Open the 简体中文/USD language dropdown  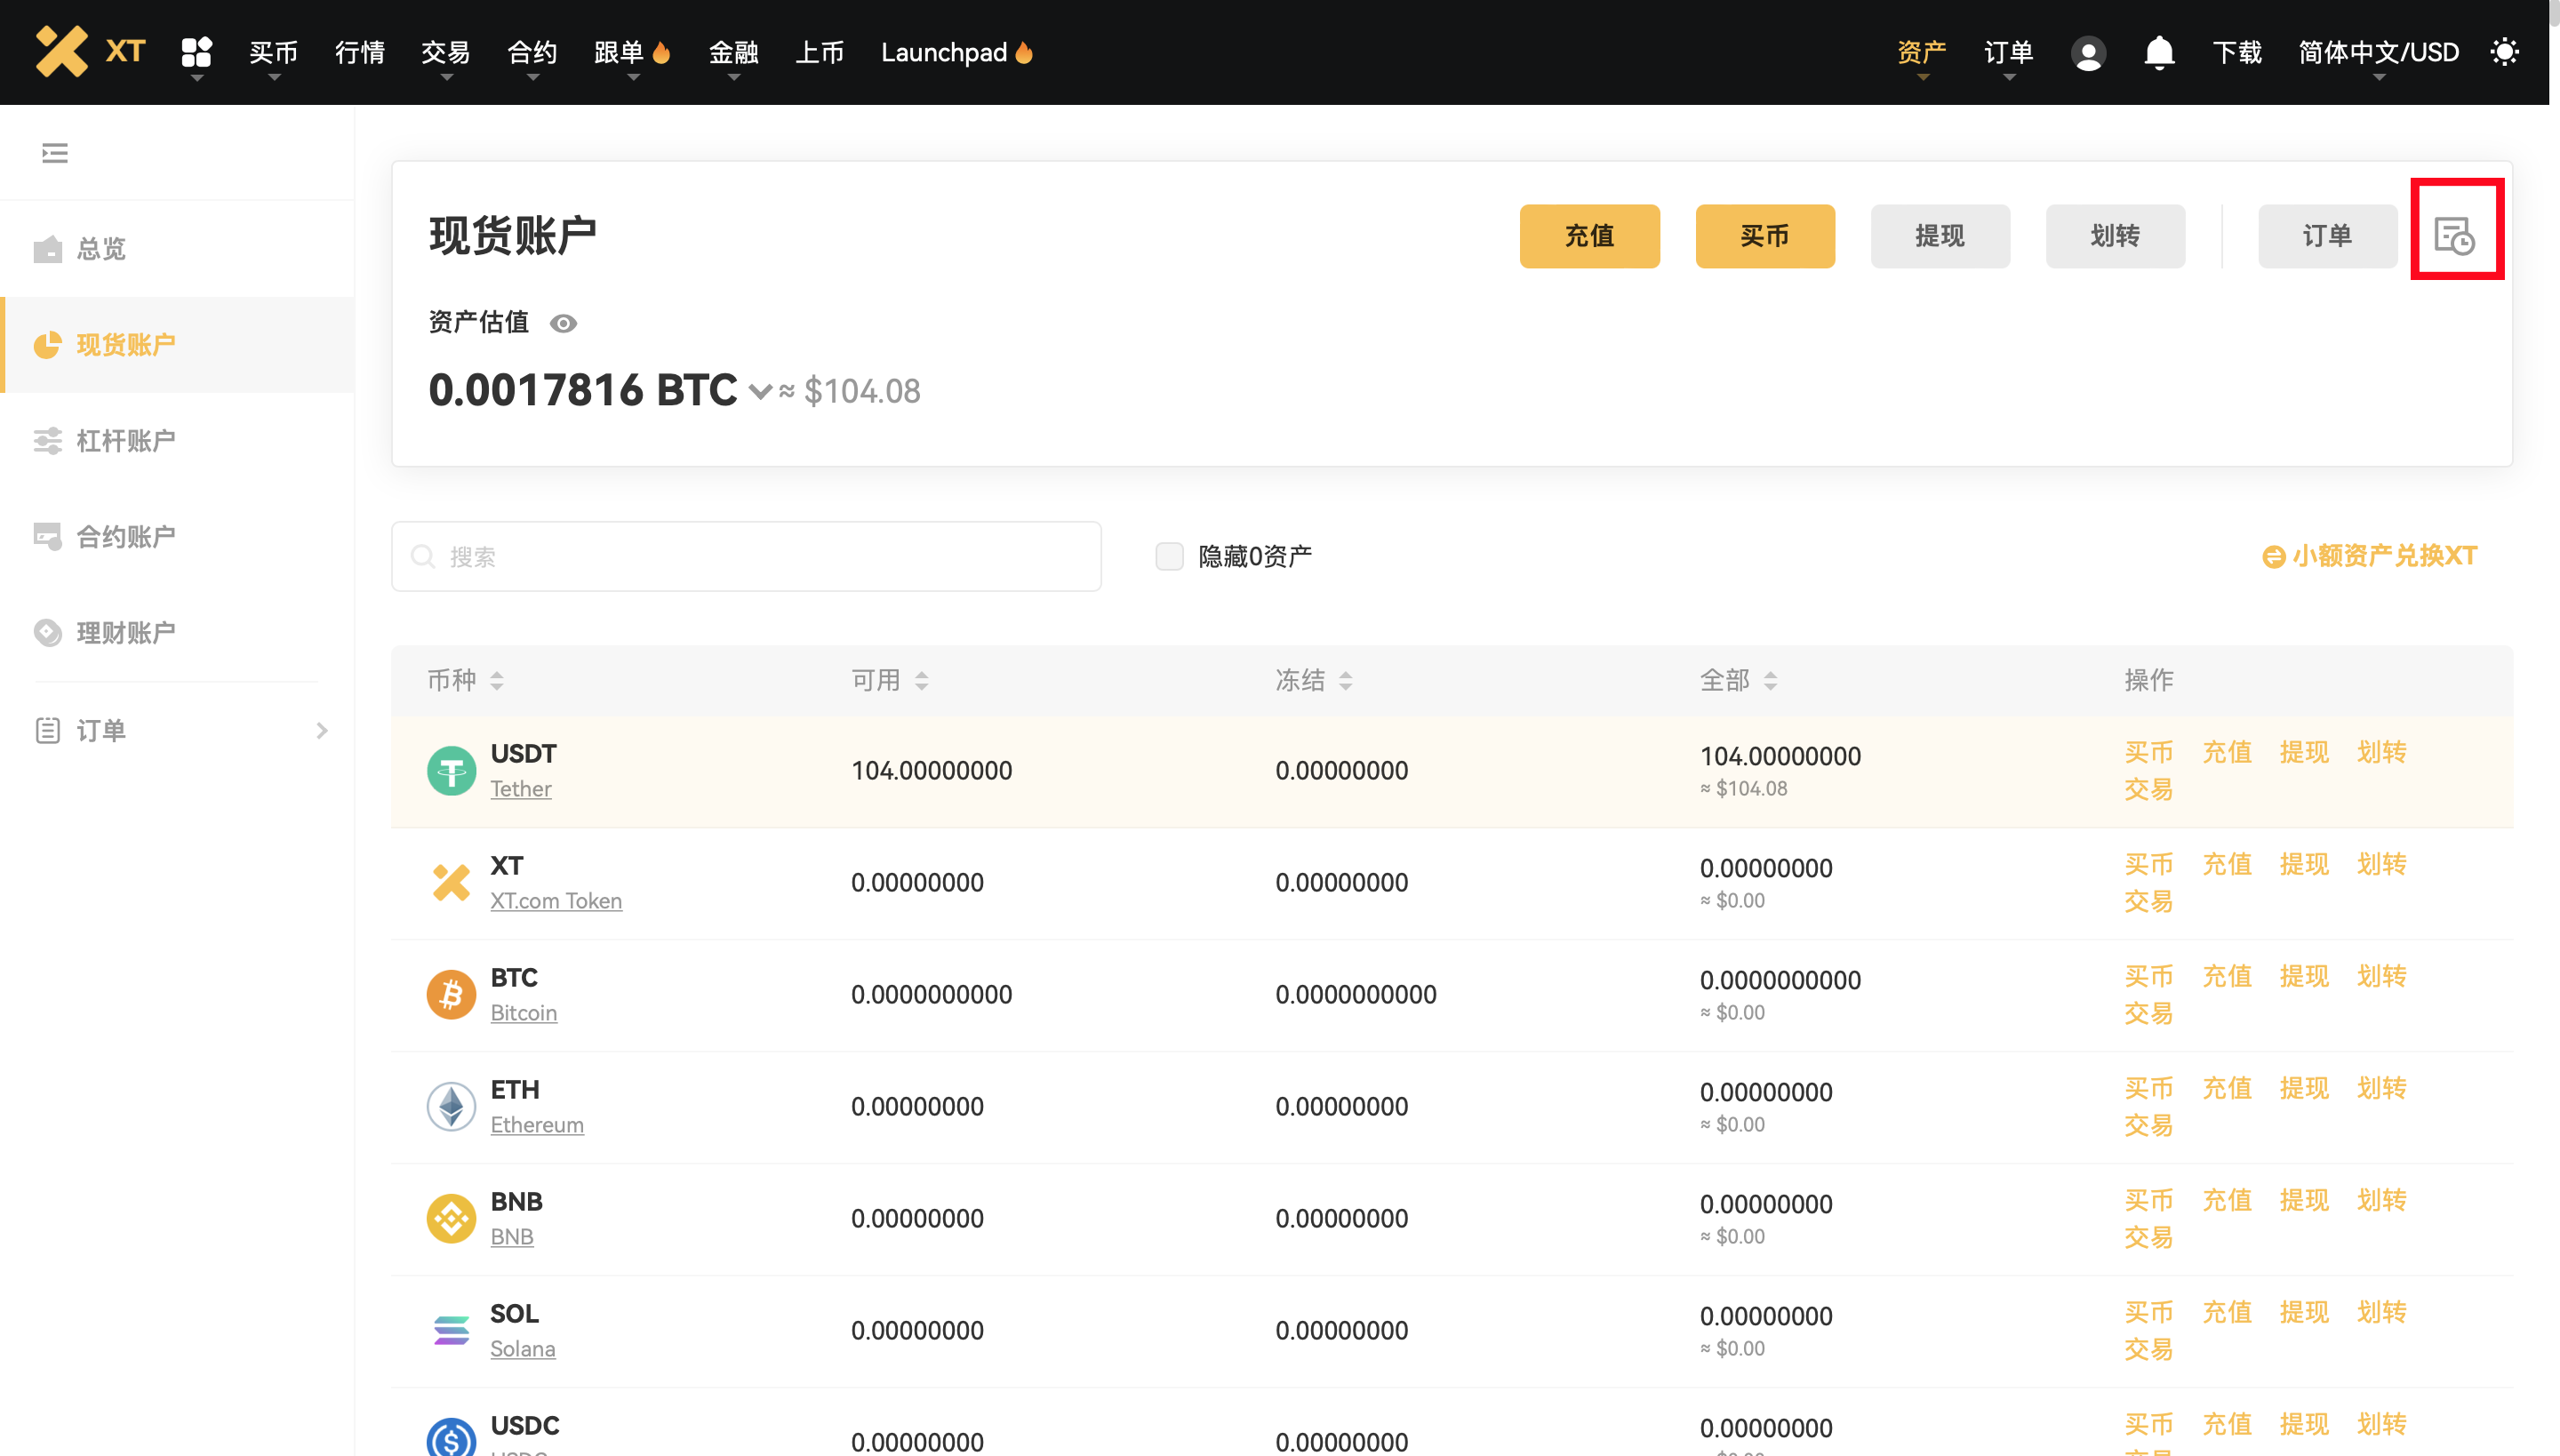(x=2378, y=52)
